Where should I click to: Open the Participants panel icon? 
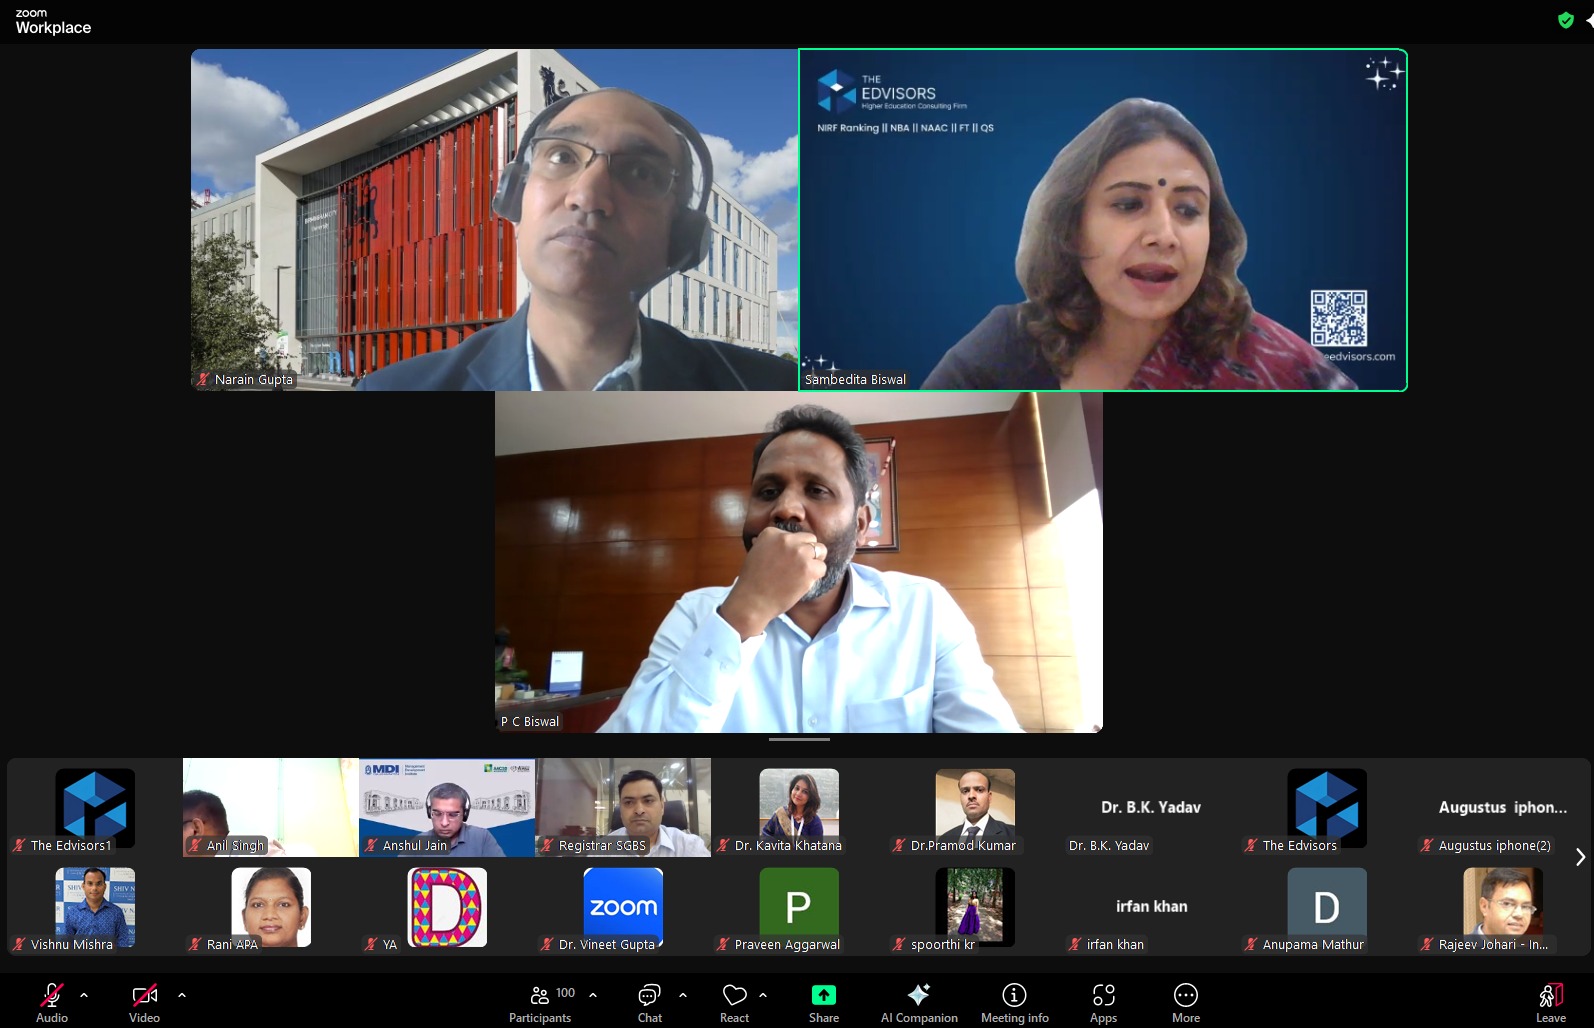[x=539, y=995]
